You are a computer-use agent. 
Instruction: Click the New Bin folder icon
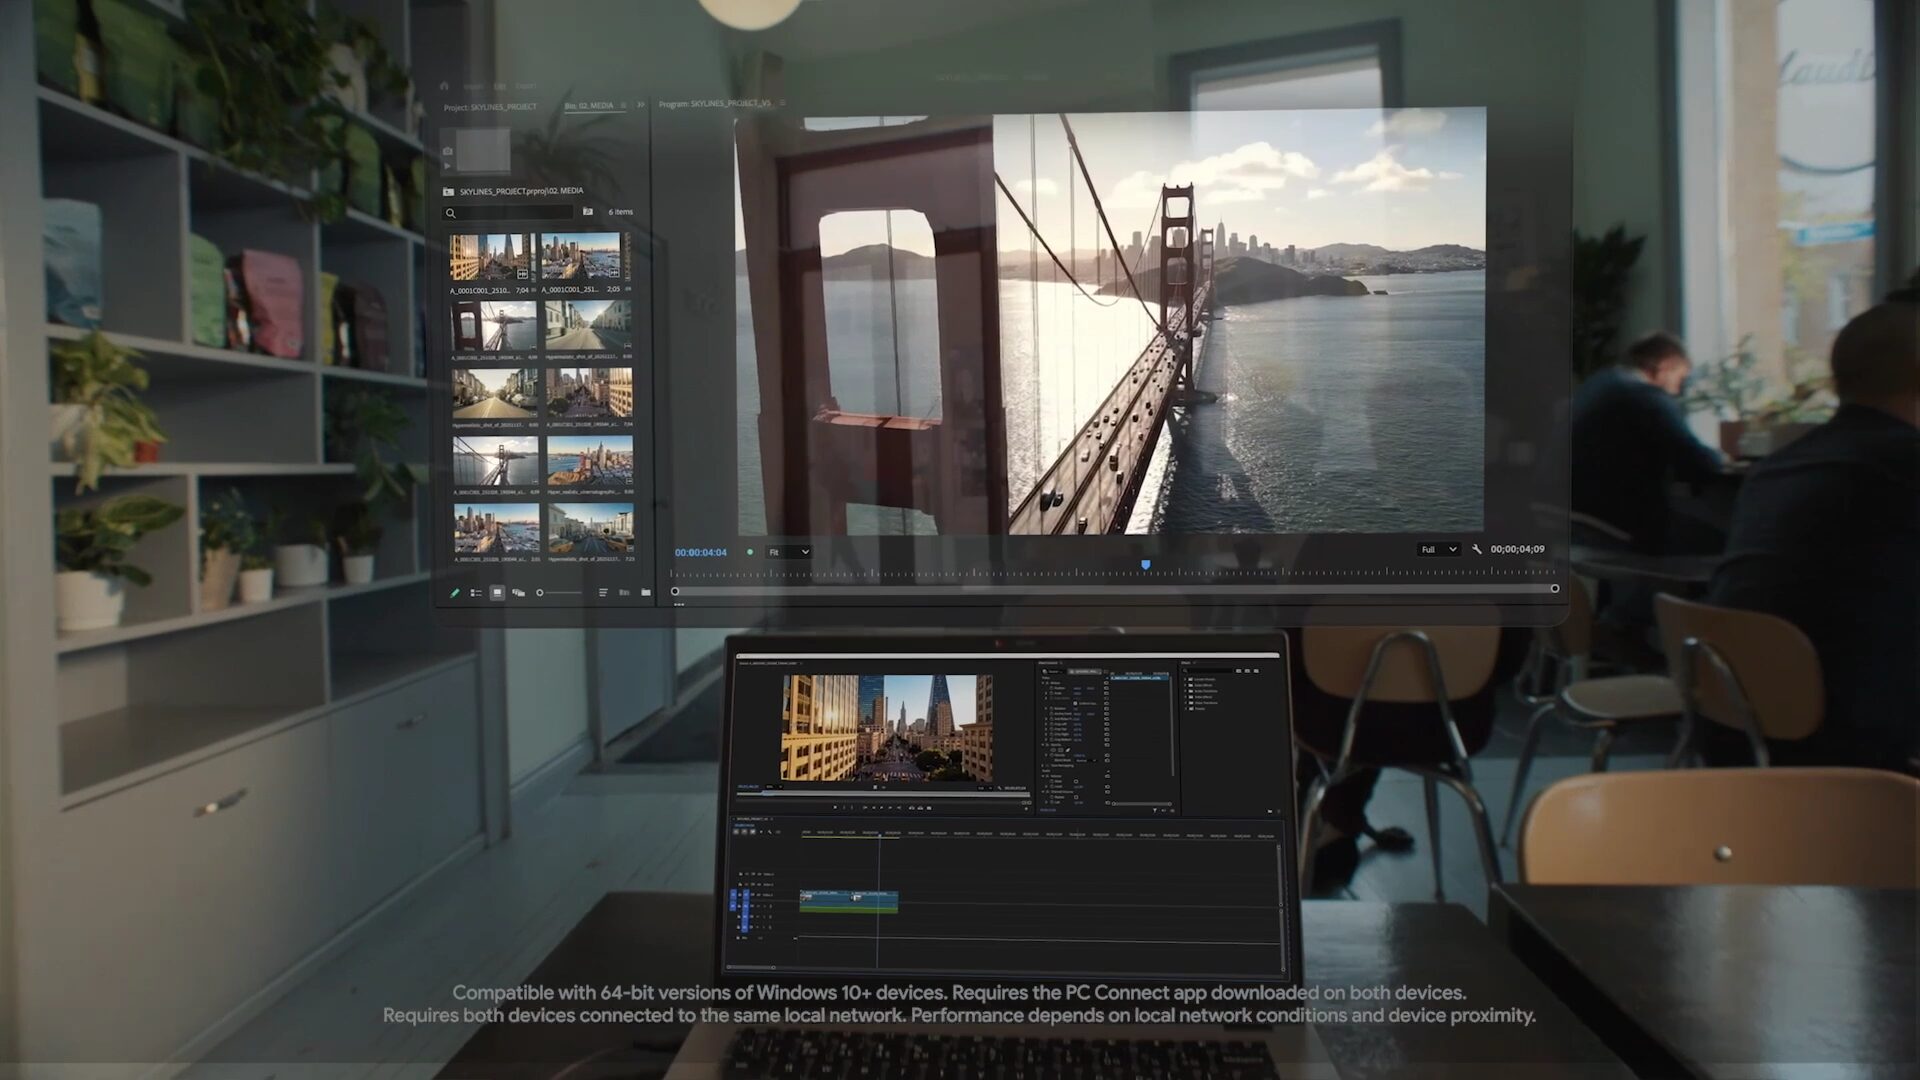pos(646,593)
